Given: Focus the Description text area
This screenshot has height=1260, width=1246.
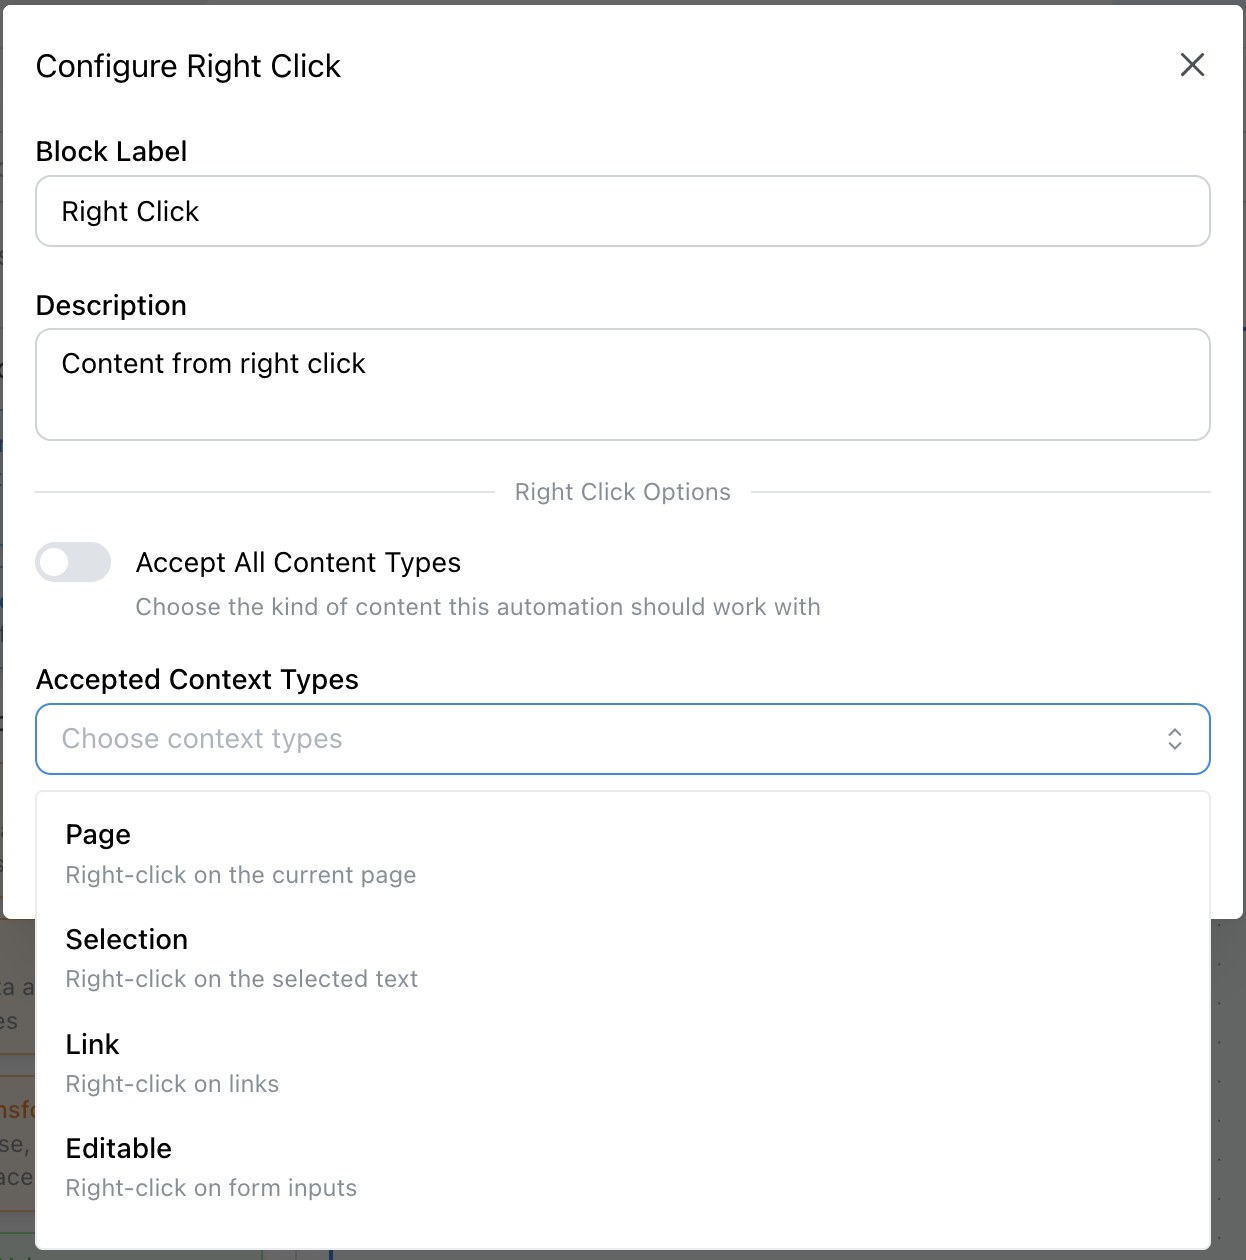Looking at the screenshot, I should [x=622, y=384].
